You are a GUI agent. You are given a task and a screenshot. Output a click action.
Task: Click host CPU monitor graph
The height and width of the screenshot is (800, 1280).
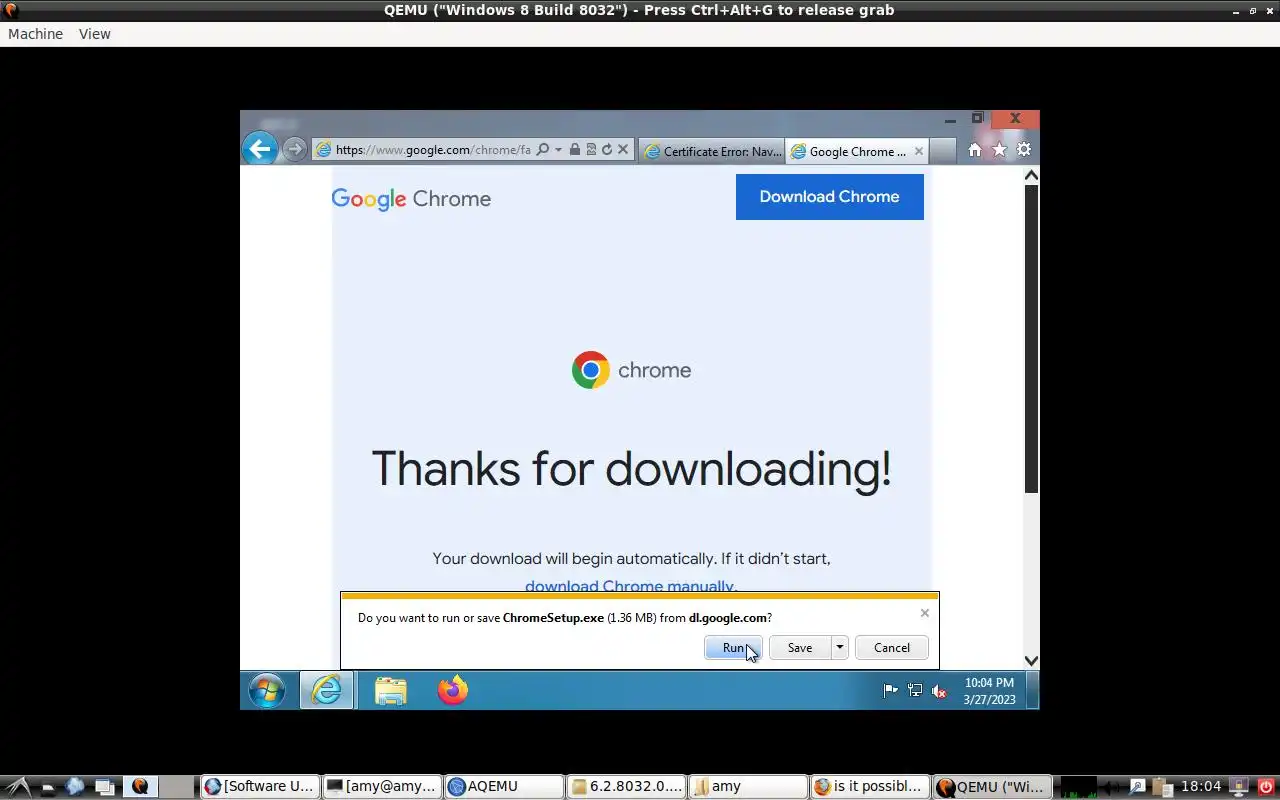(x=1077, y=787)
